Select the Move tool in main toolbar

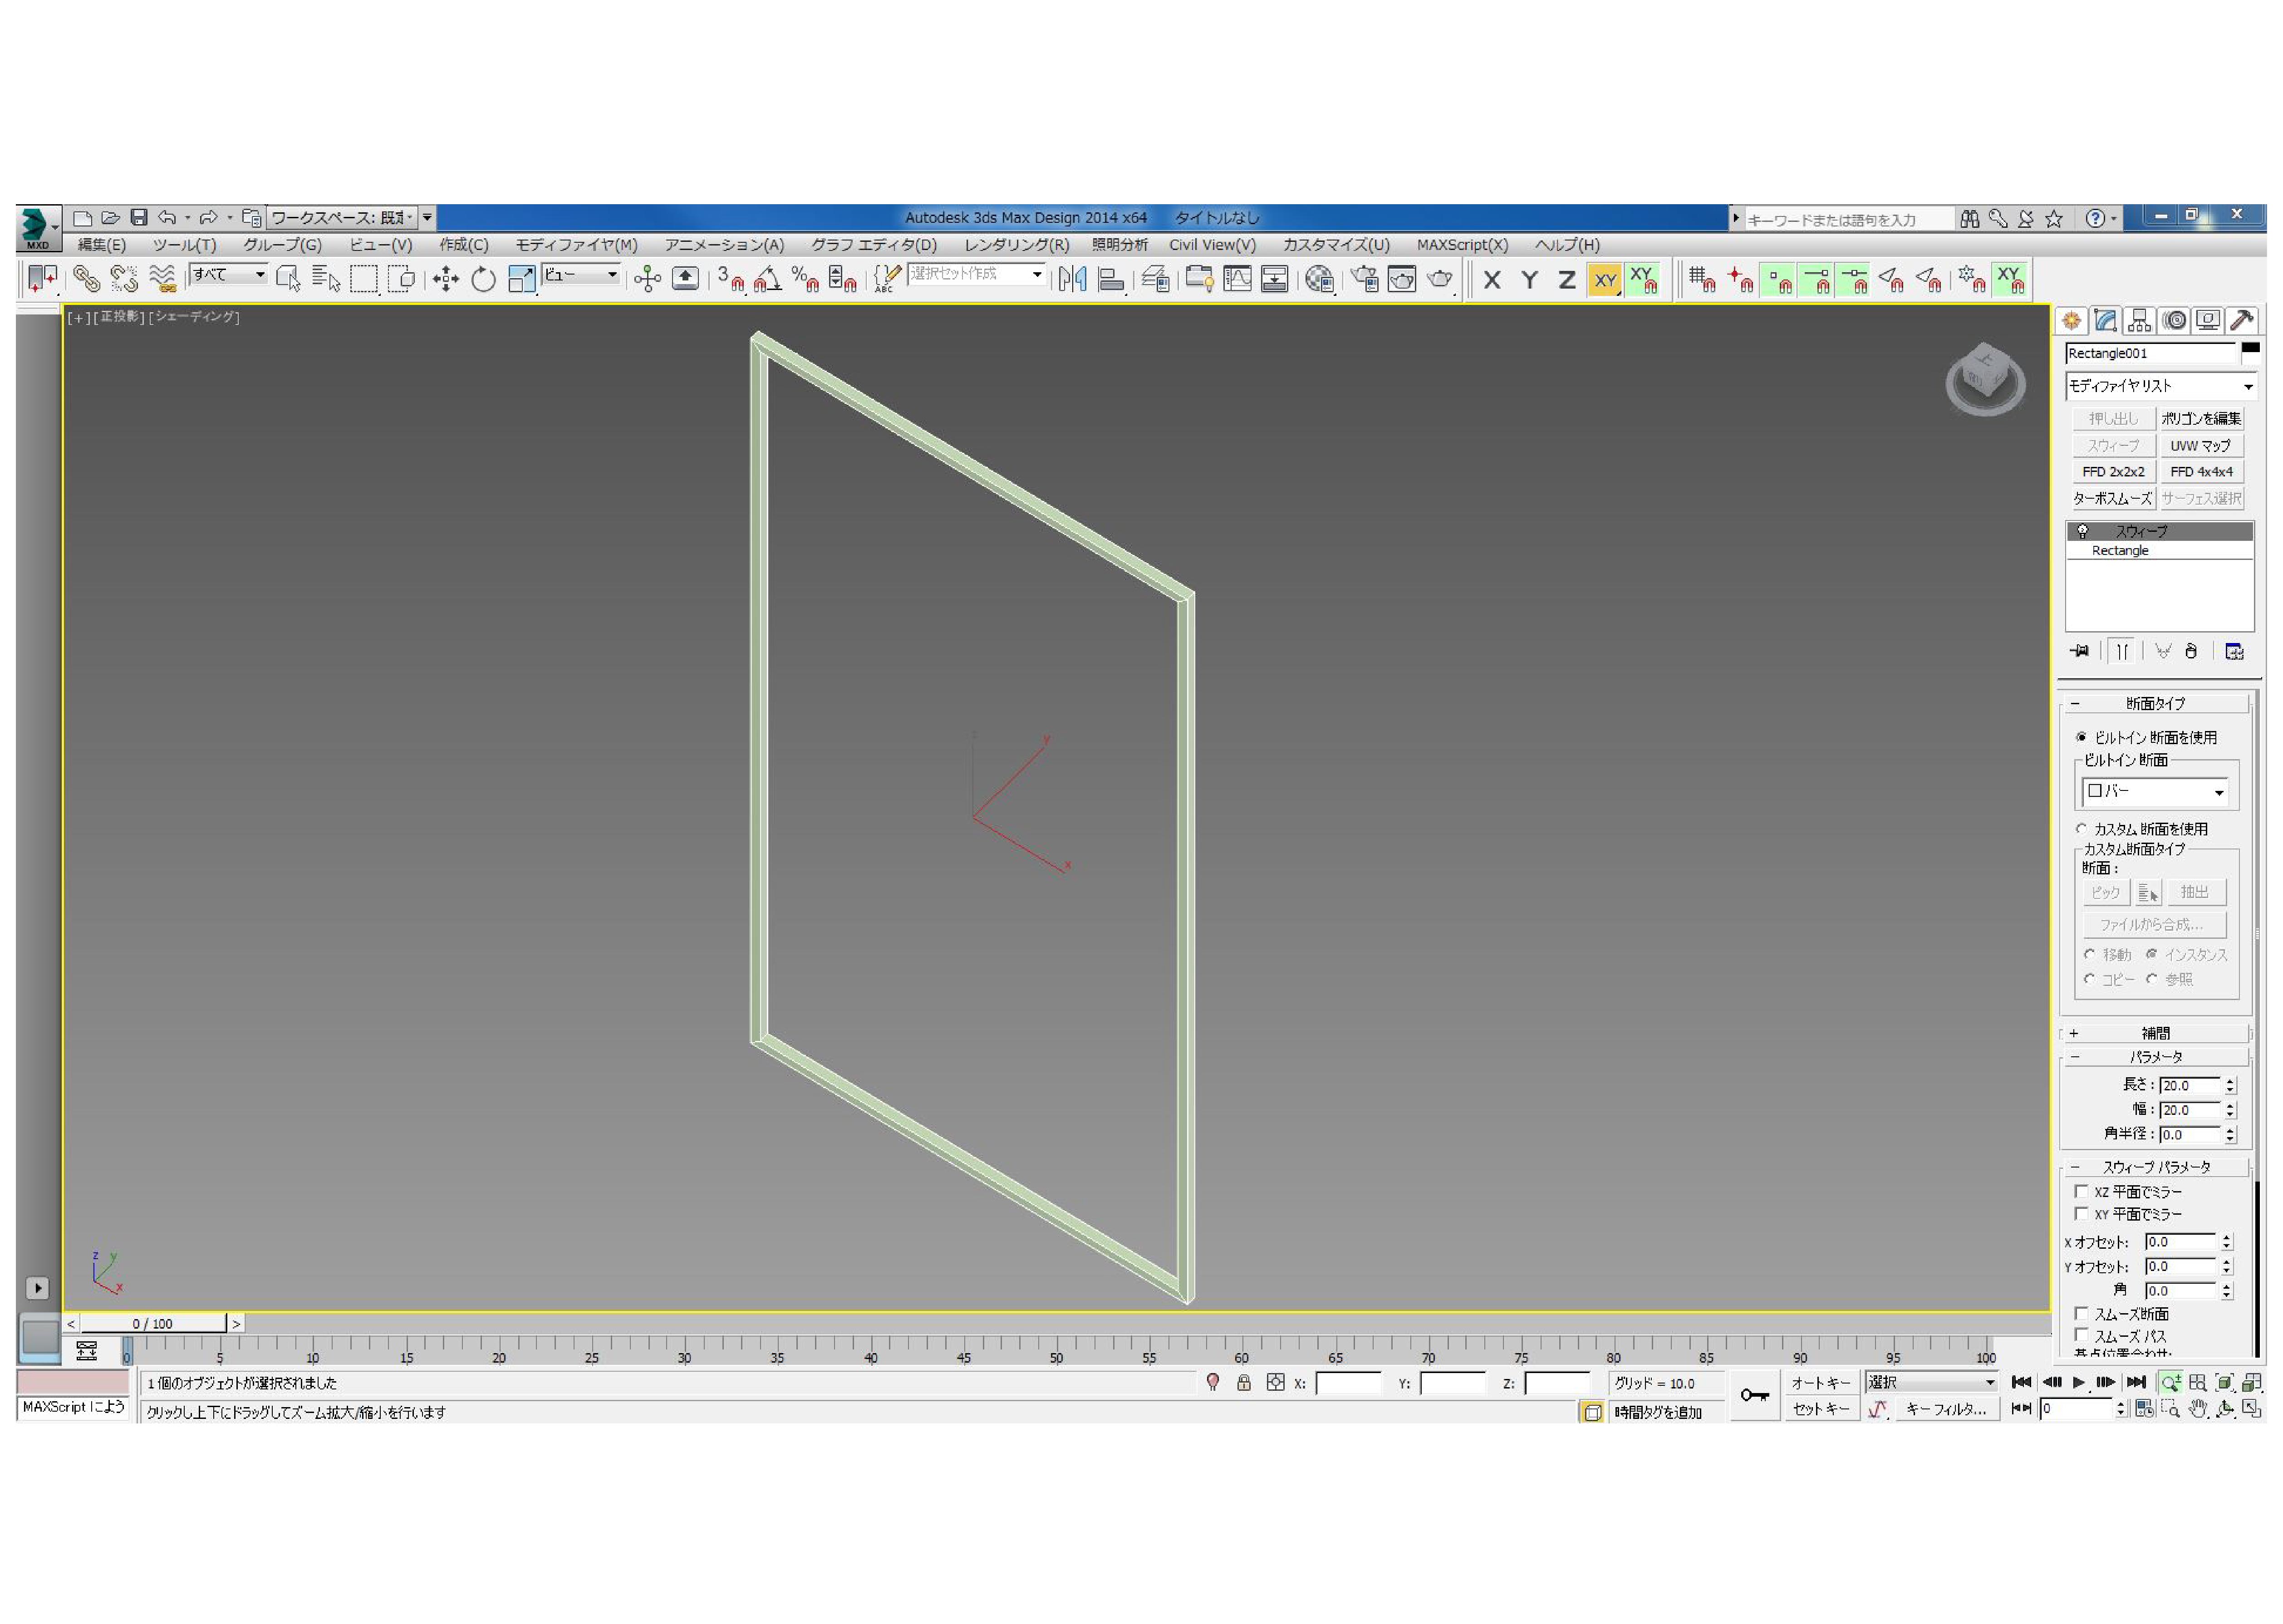445,280
